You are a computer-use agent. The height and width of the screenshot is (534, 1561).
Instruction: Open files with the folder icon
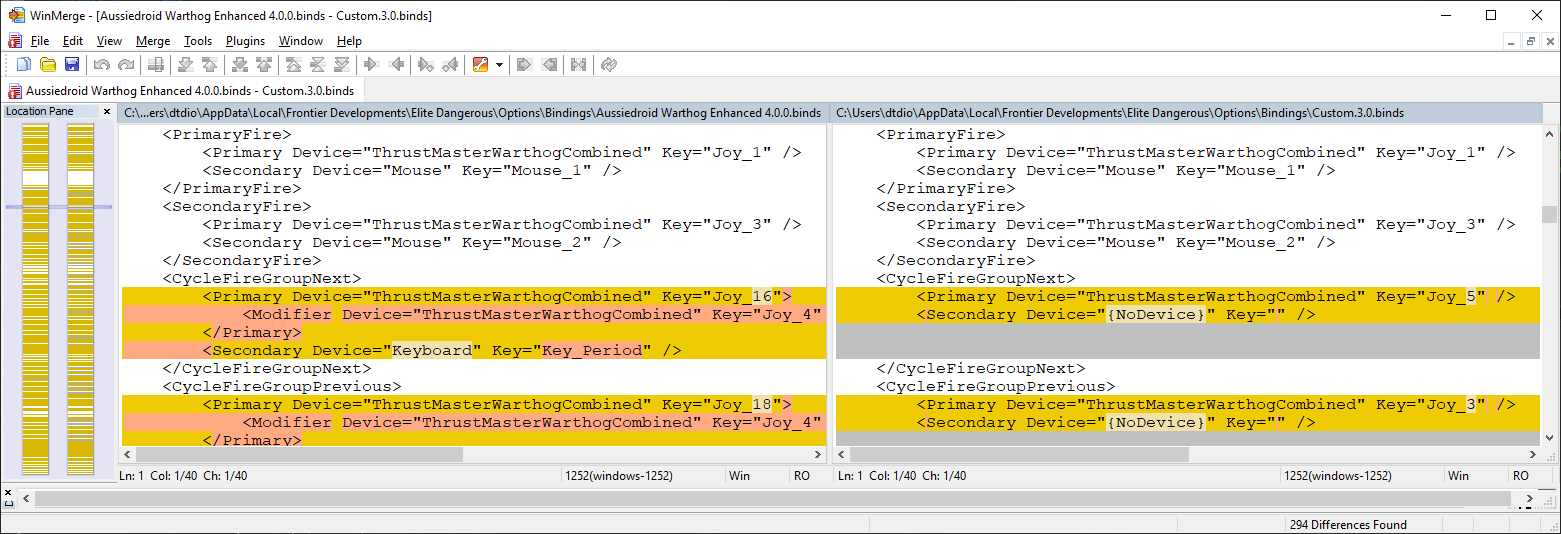(48, 65)
